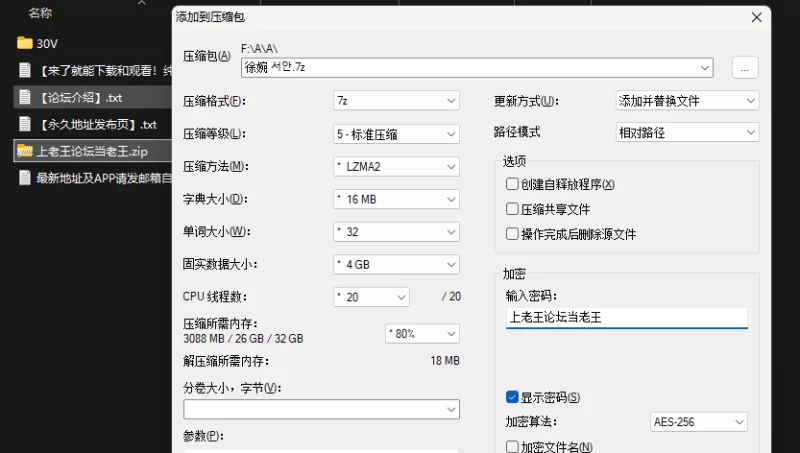Open the CPU 线程数 dropdown

coord(371,297)
